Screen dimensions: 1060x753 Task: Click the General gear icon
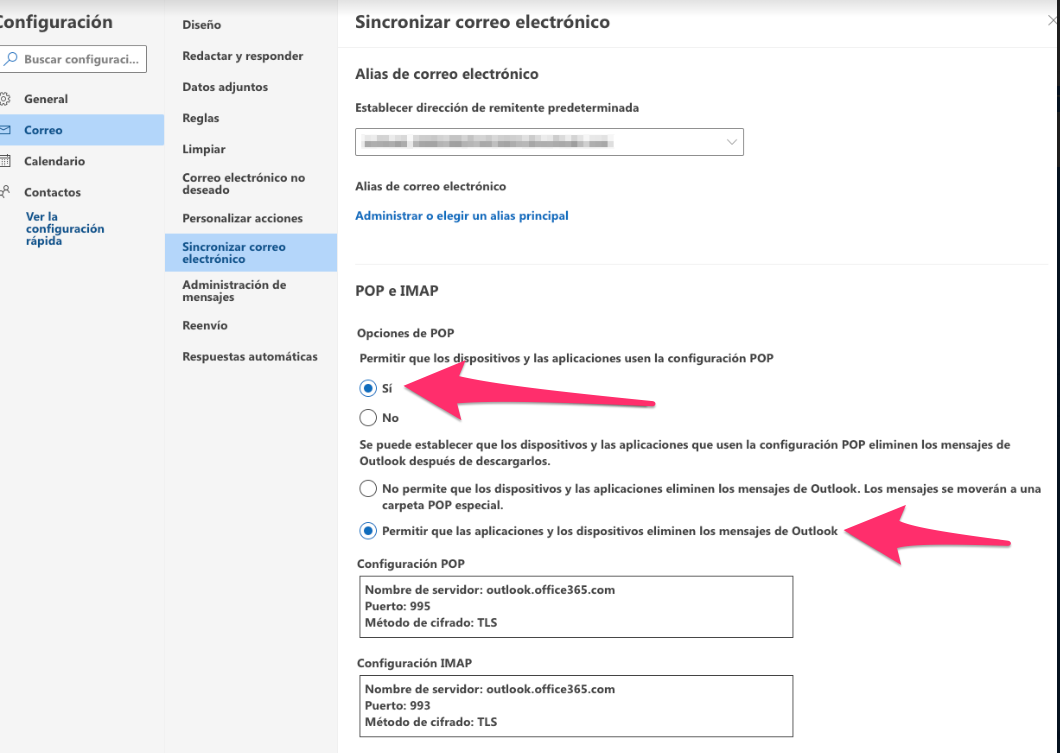[x=5, y=99]
